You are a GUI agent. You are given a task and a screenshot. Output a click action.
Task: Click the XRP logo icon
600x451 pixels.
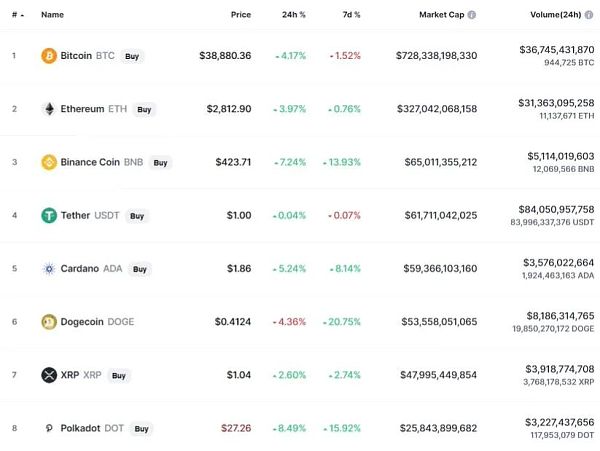tap(48, 375)
